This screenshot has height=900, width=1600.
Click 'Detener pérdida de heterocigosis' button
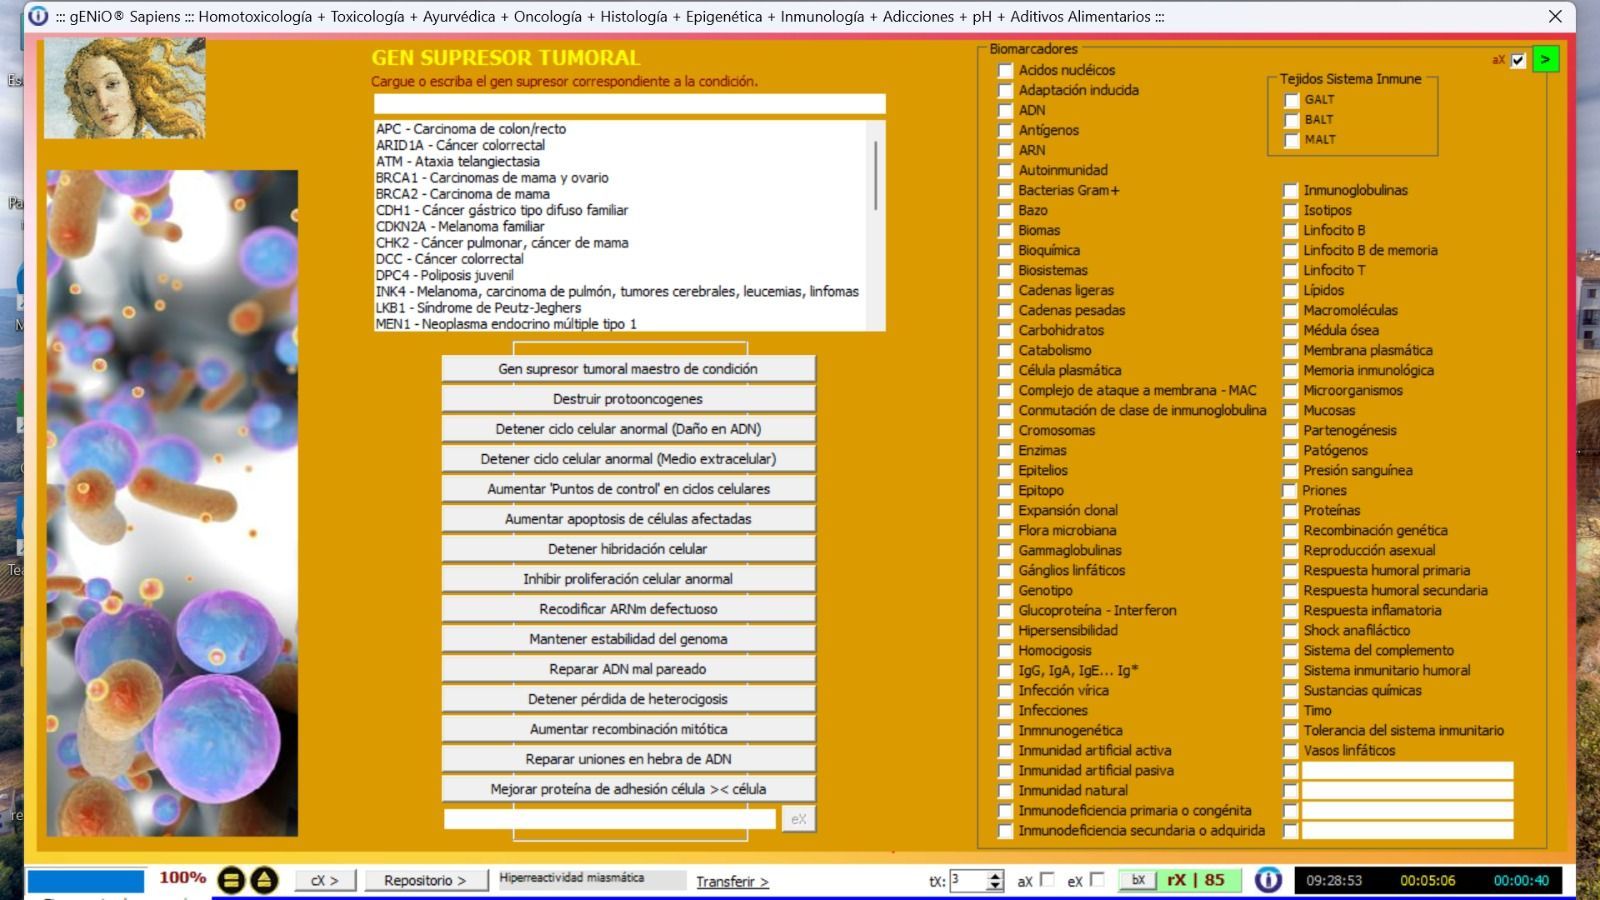(x=628, y=699)
